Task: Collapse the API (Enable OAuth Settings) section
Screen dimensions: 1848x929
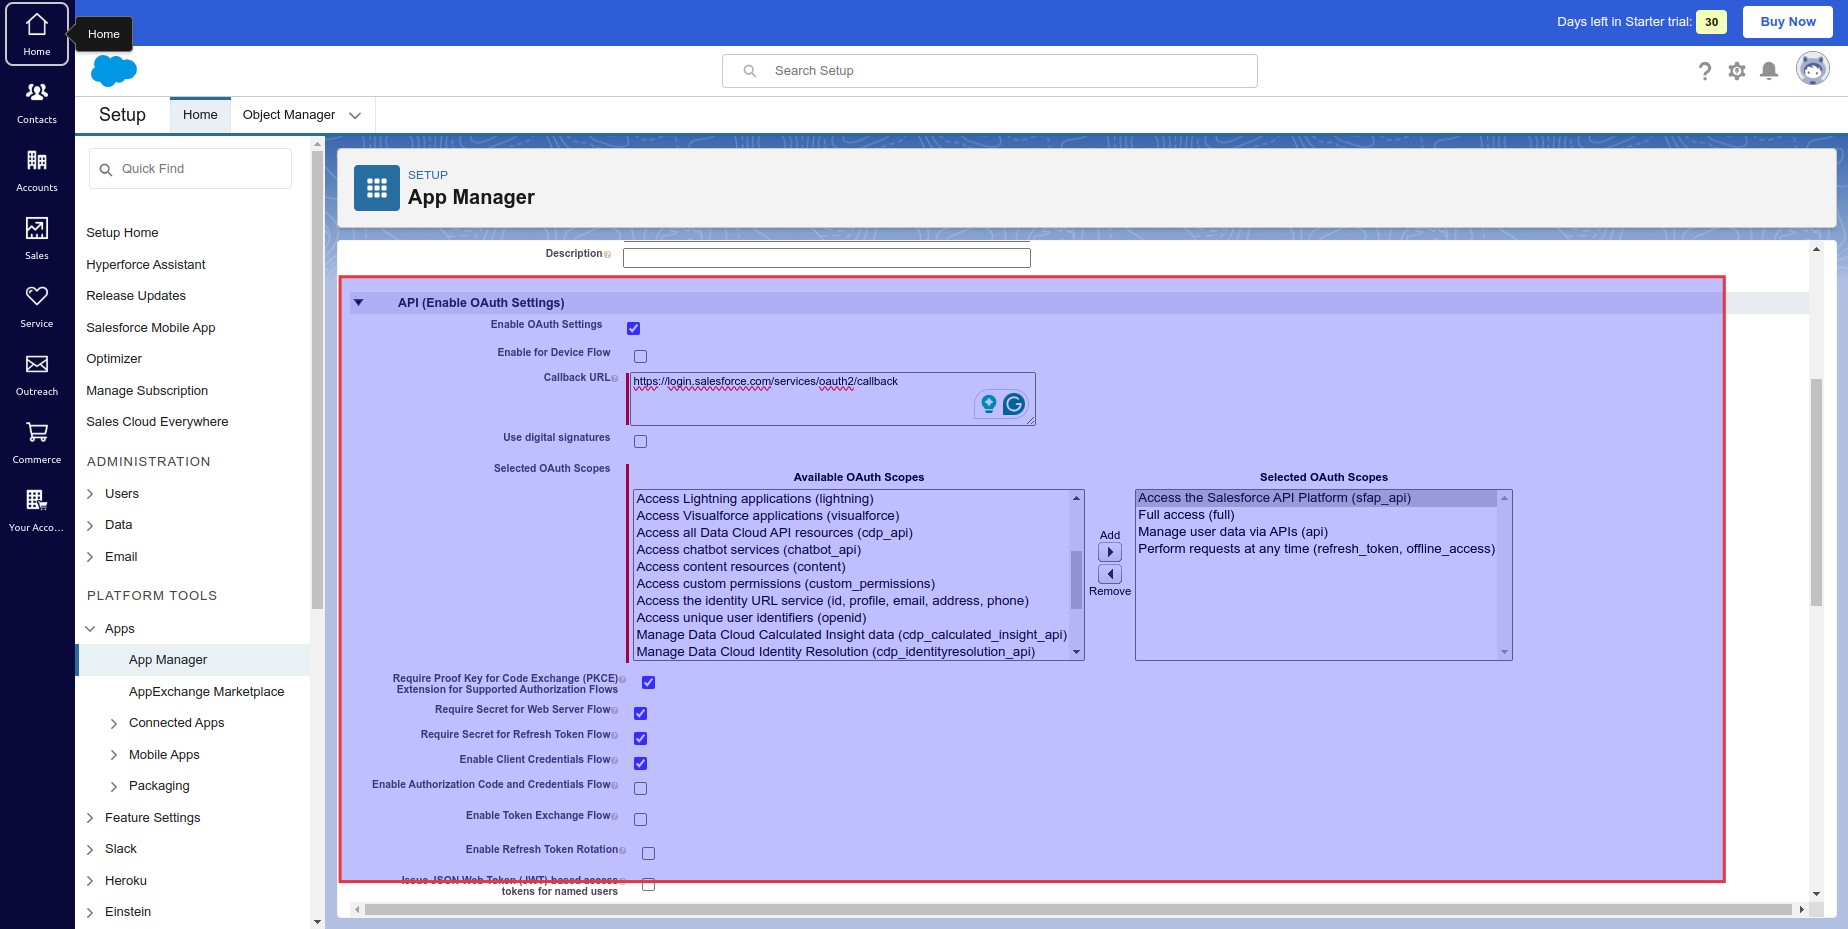Action: coord(359,302)
